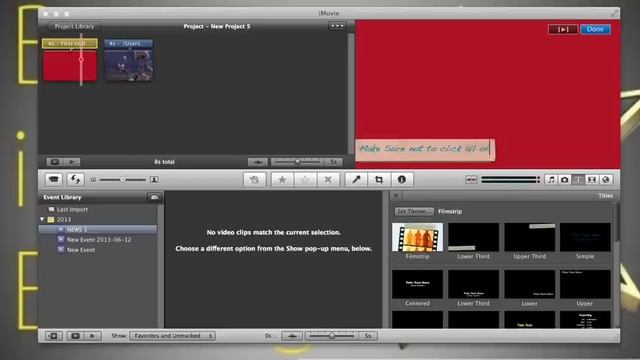Choose the Filmstrip title style

[417, 237]
